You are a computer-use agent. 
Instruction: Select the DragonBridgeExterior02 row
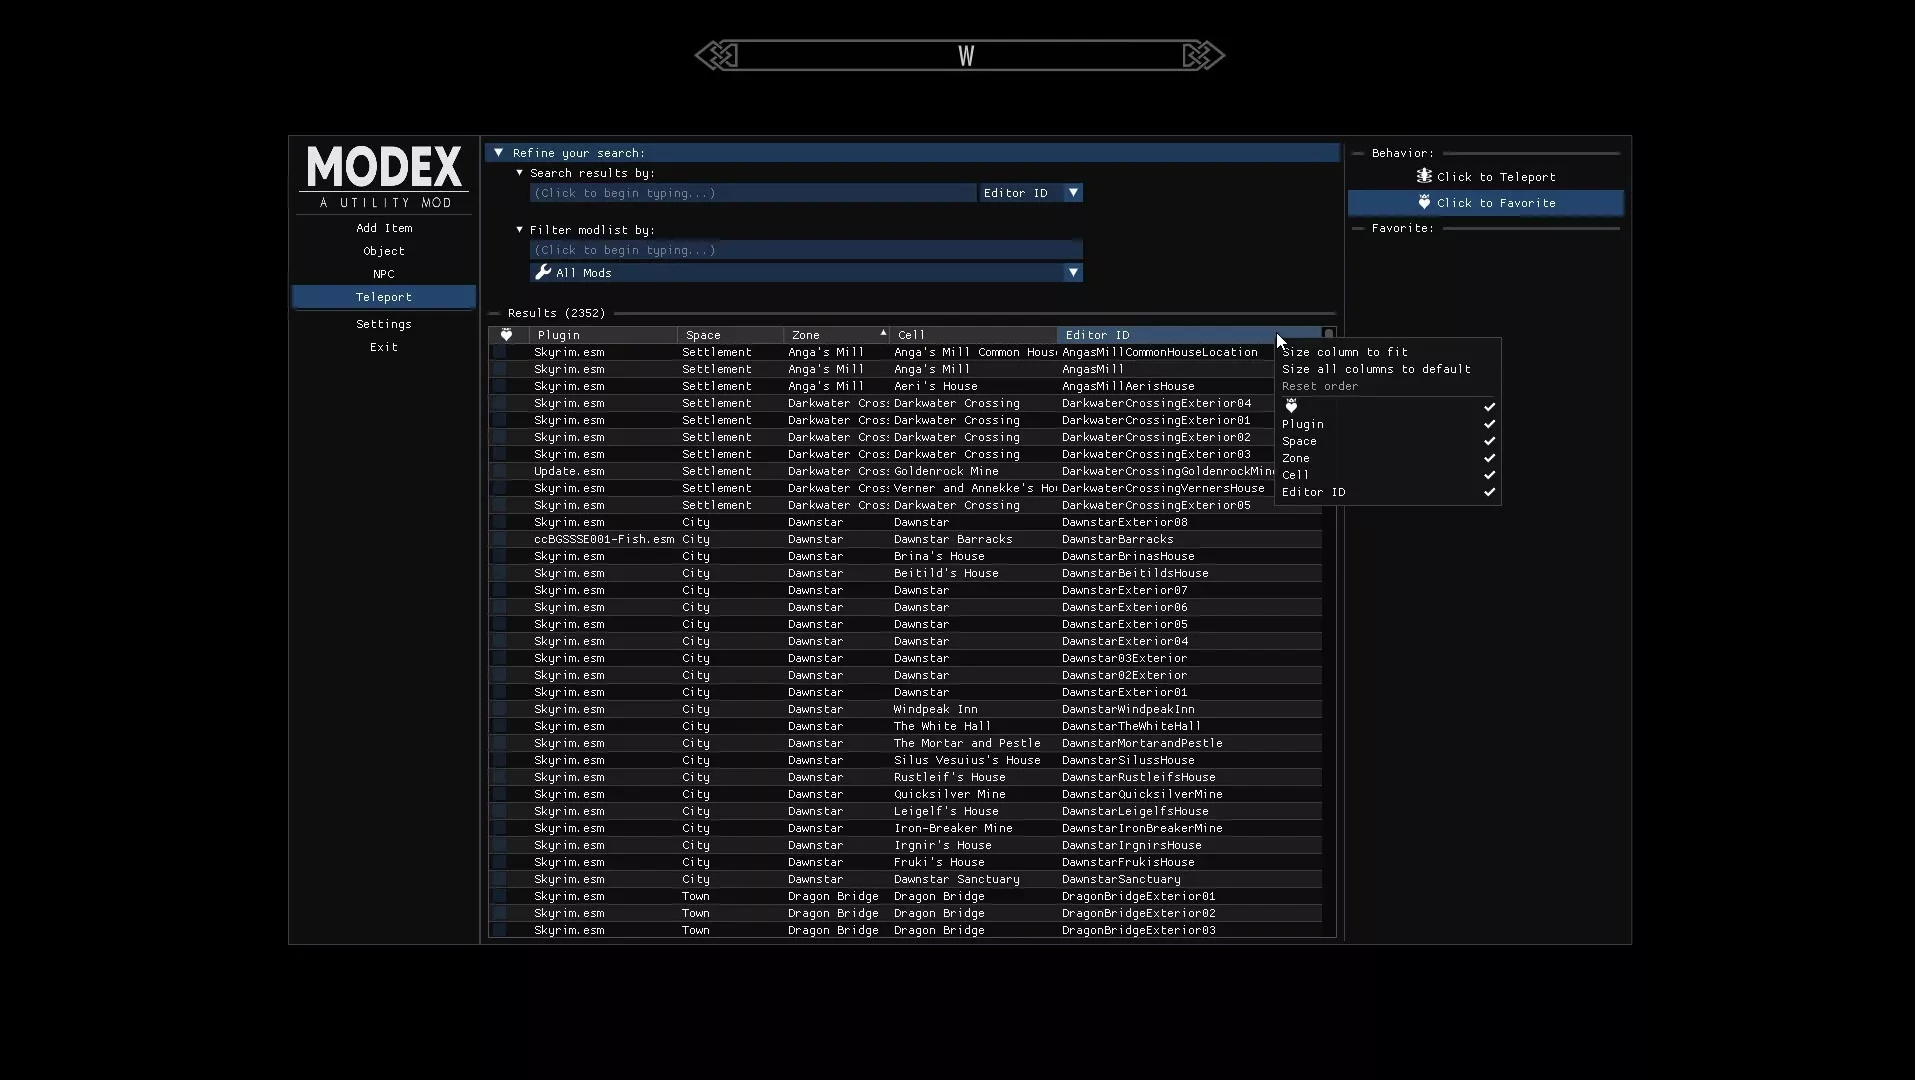[905, 913]
